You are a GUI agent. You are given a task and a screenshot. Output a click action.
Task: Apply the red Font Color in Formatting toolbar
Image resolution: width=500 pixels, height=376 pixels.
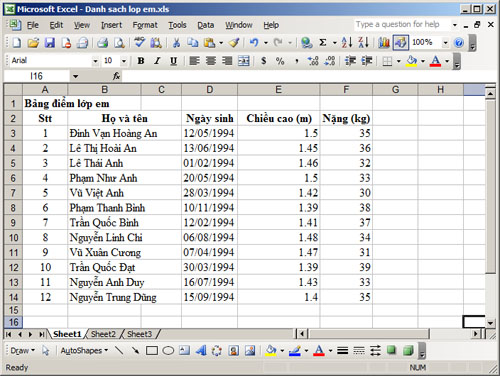[x=435, y=61]
